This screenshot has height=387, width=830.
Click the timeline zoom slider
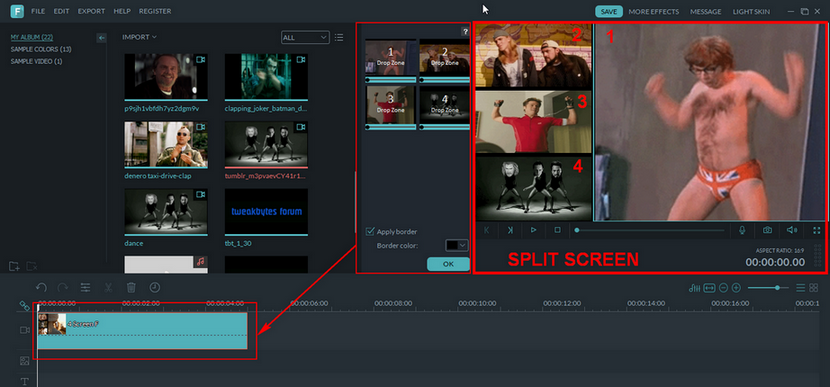(x=769, y=288)
